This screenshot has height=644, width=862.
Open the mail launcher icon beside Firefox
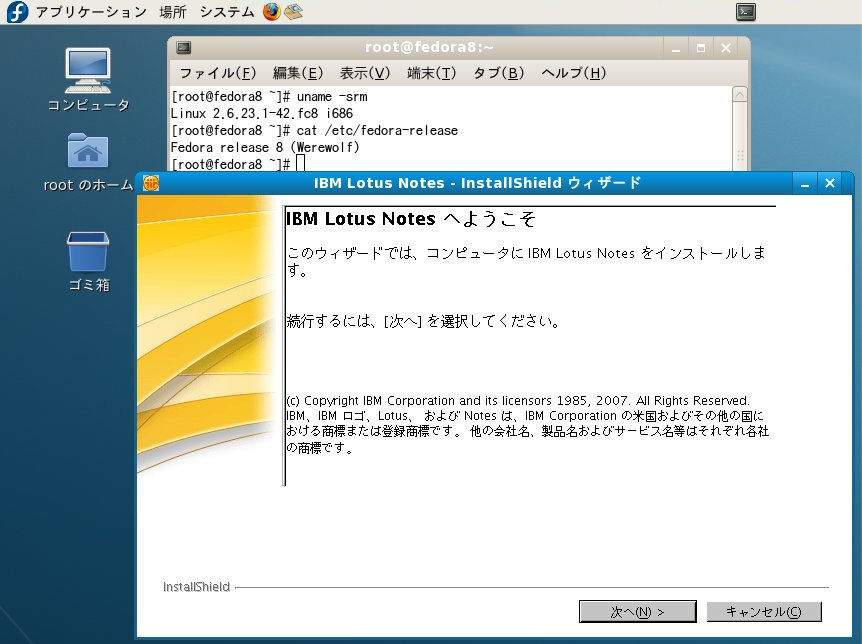coord(294,12)
